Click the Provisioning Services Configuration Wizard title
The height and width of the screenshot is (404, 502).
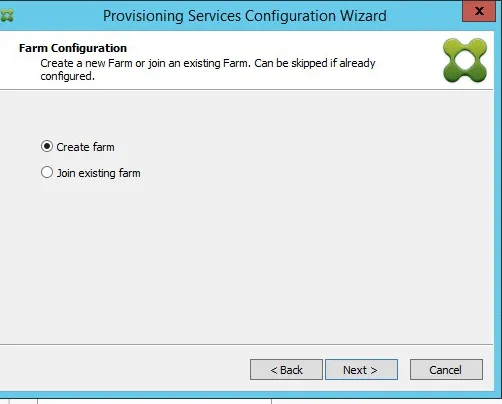(x=245, y=16)
